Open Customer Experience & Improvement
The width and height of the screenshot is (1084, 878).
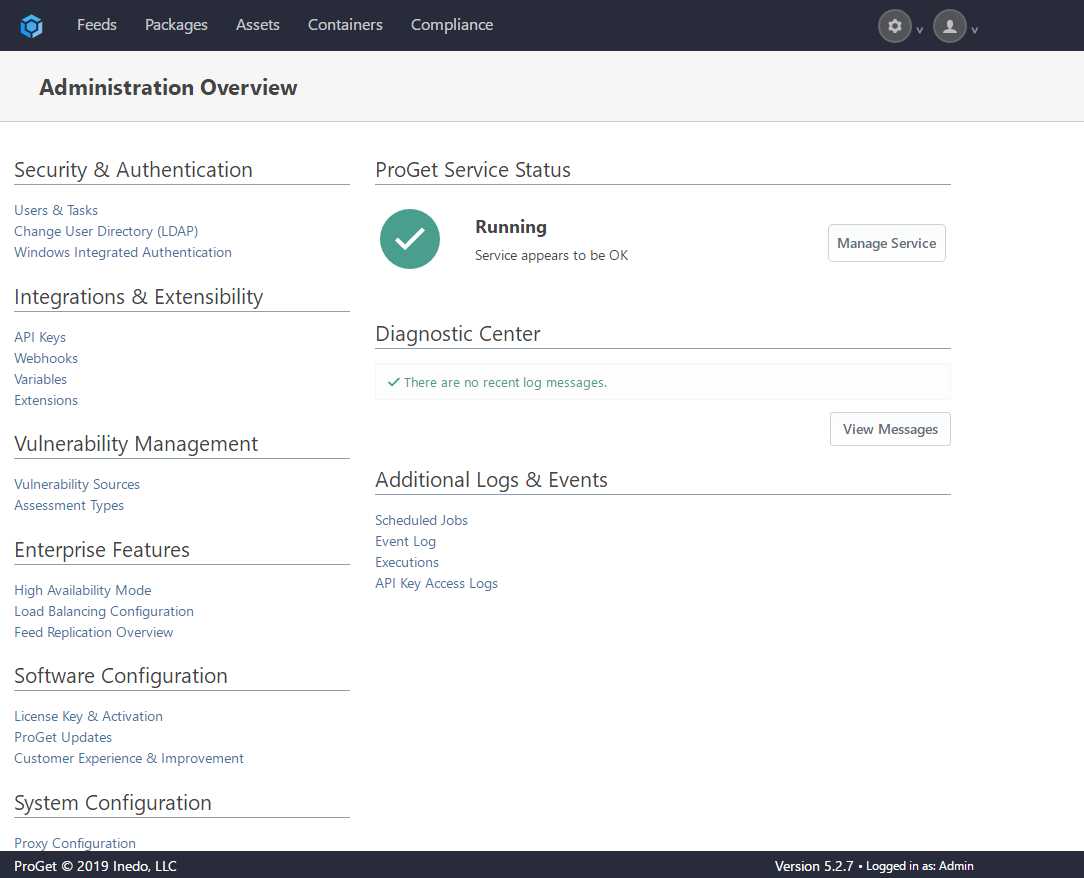(129, 758)
